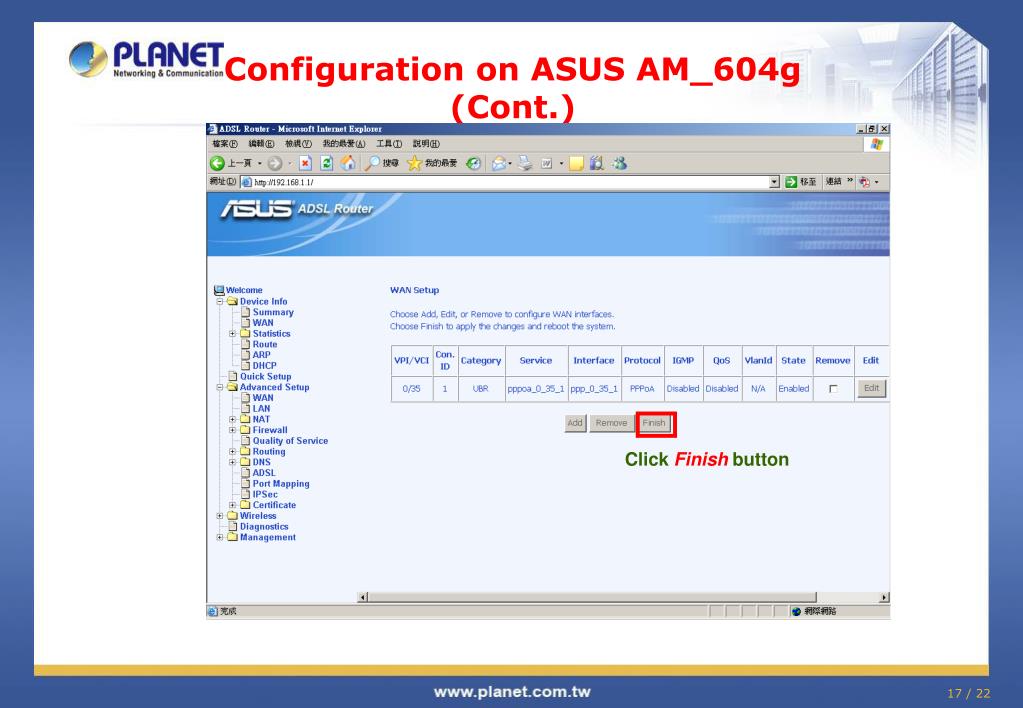Click the Enabled state cell
Image resolution: width=1023 pixels, height=708 pixels.
coord(793,389)
